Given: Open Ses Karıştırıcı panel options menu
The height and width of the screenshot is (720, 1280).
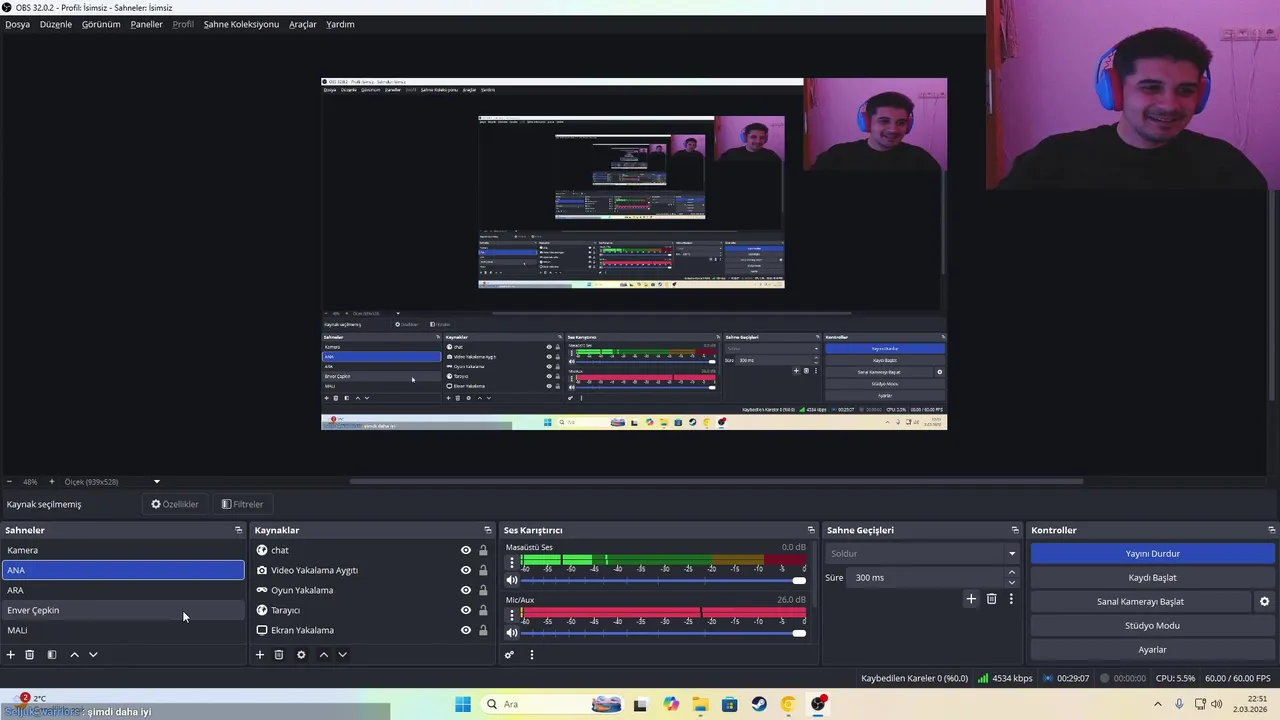Looking at the screenshot, I should [532, 655].
